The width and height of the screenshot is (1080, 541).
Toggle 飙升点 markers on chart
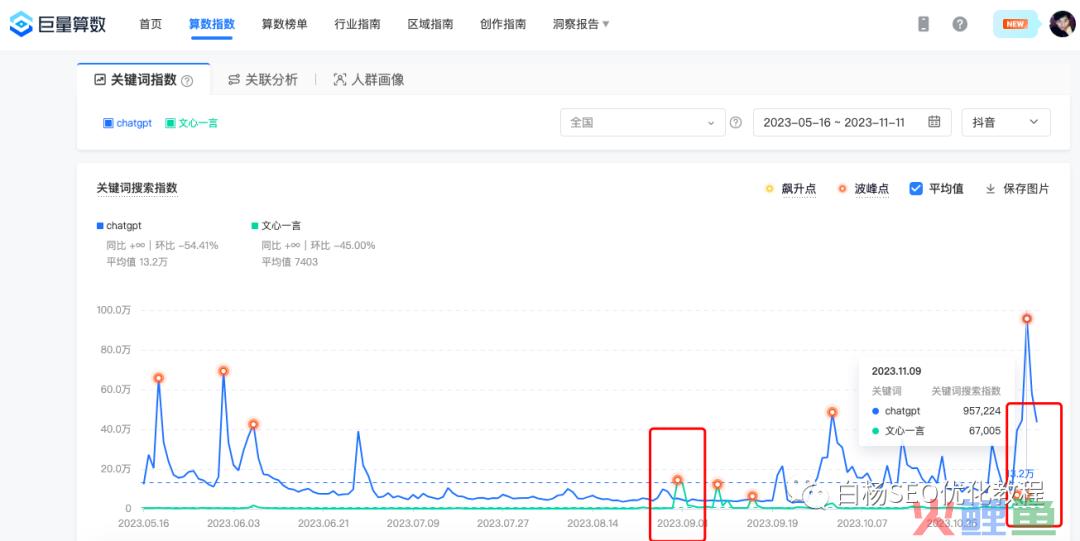pos(791,189)
